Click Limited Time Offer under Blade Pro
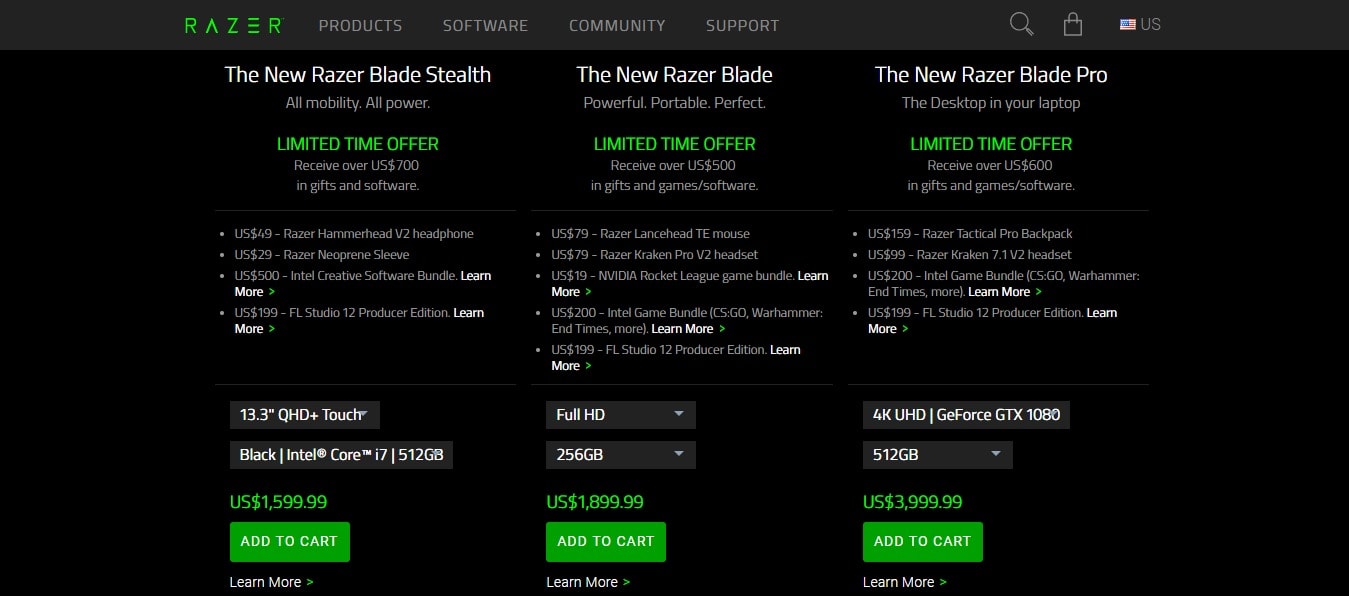This screenshot has height=596, width=1349. tap(991, 144)
